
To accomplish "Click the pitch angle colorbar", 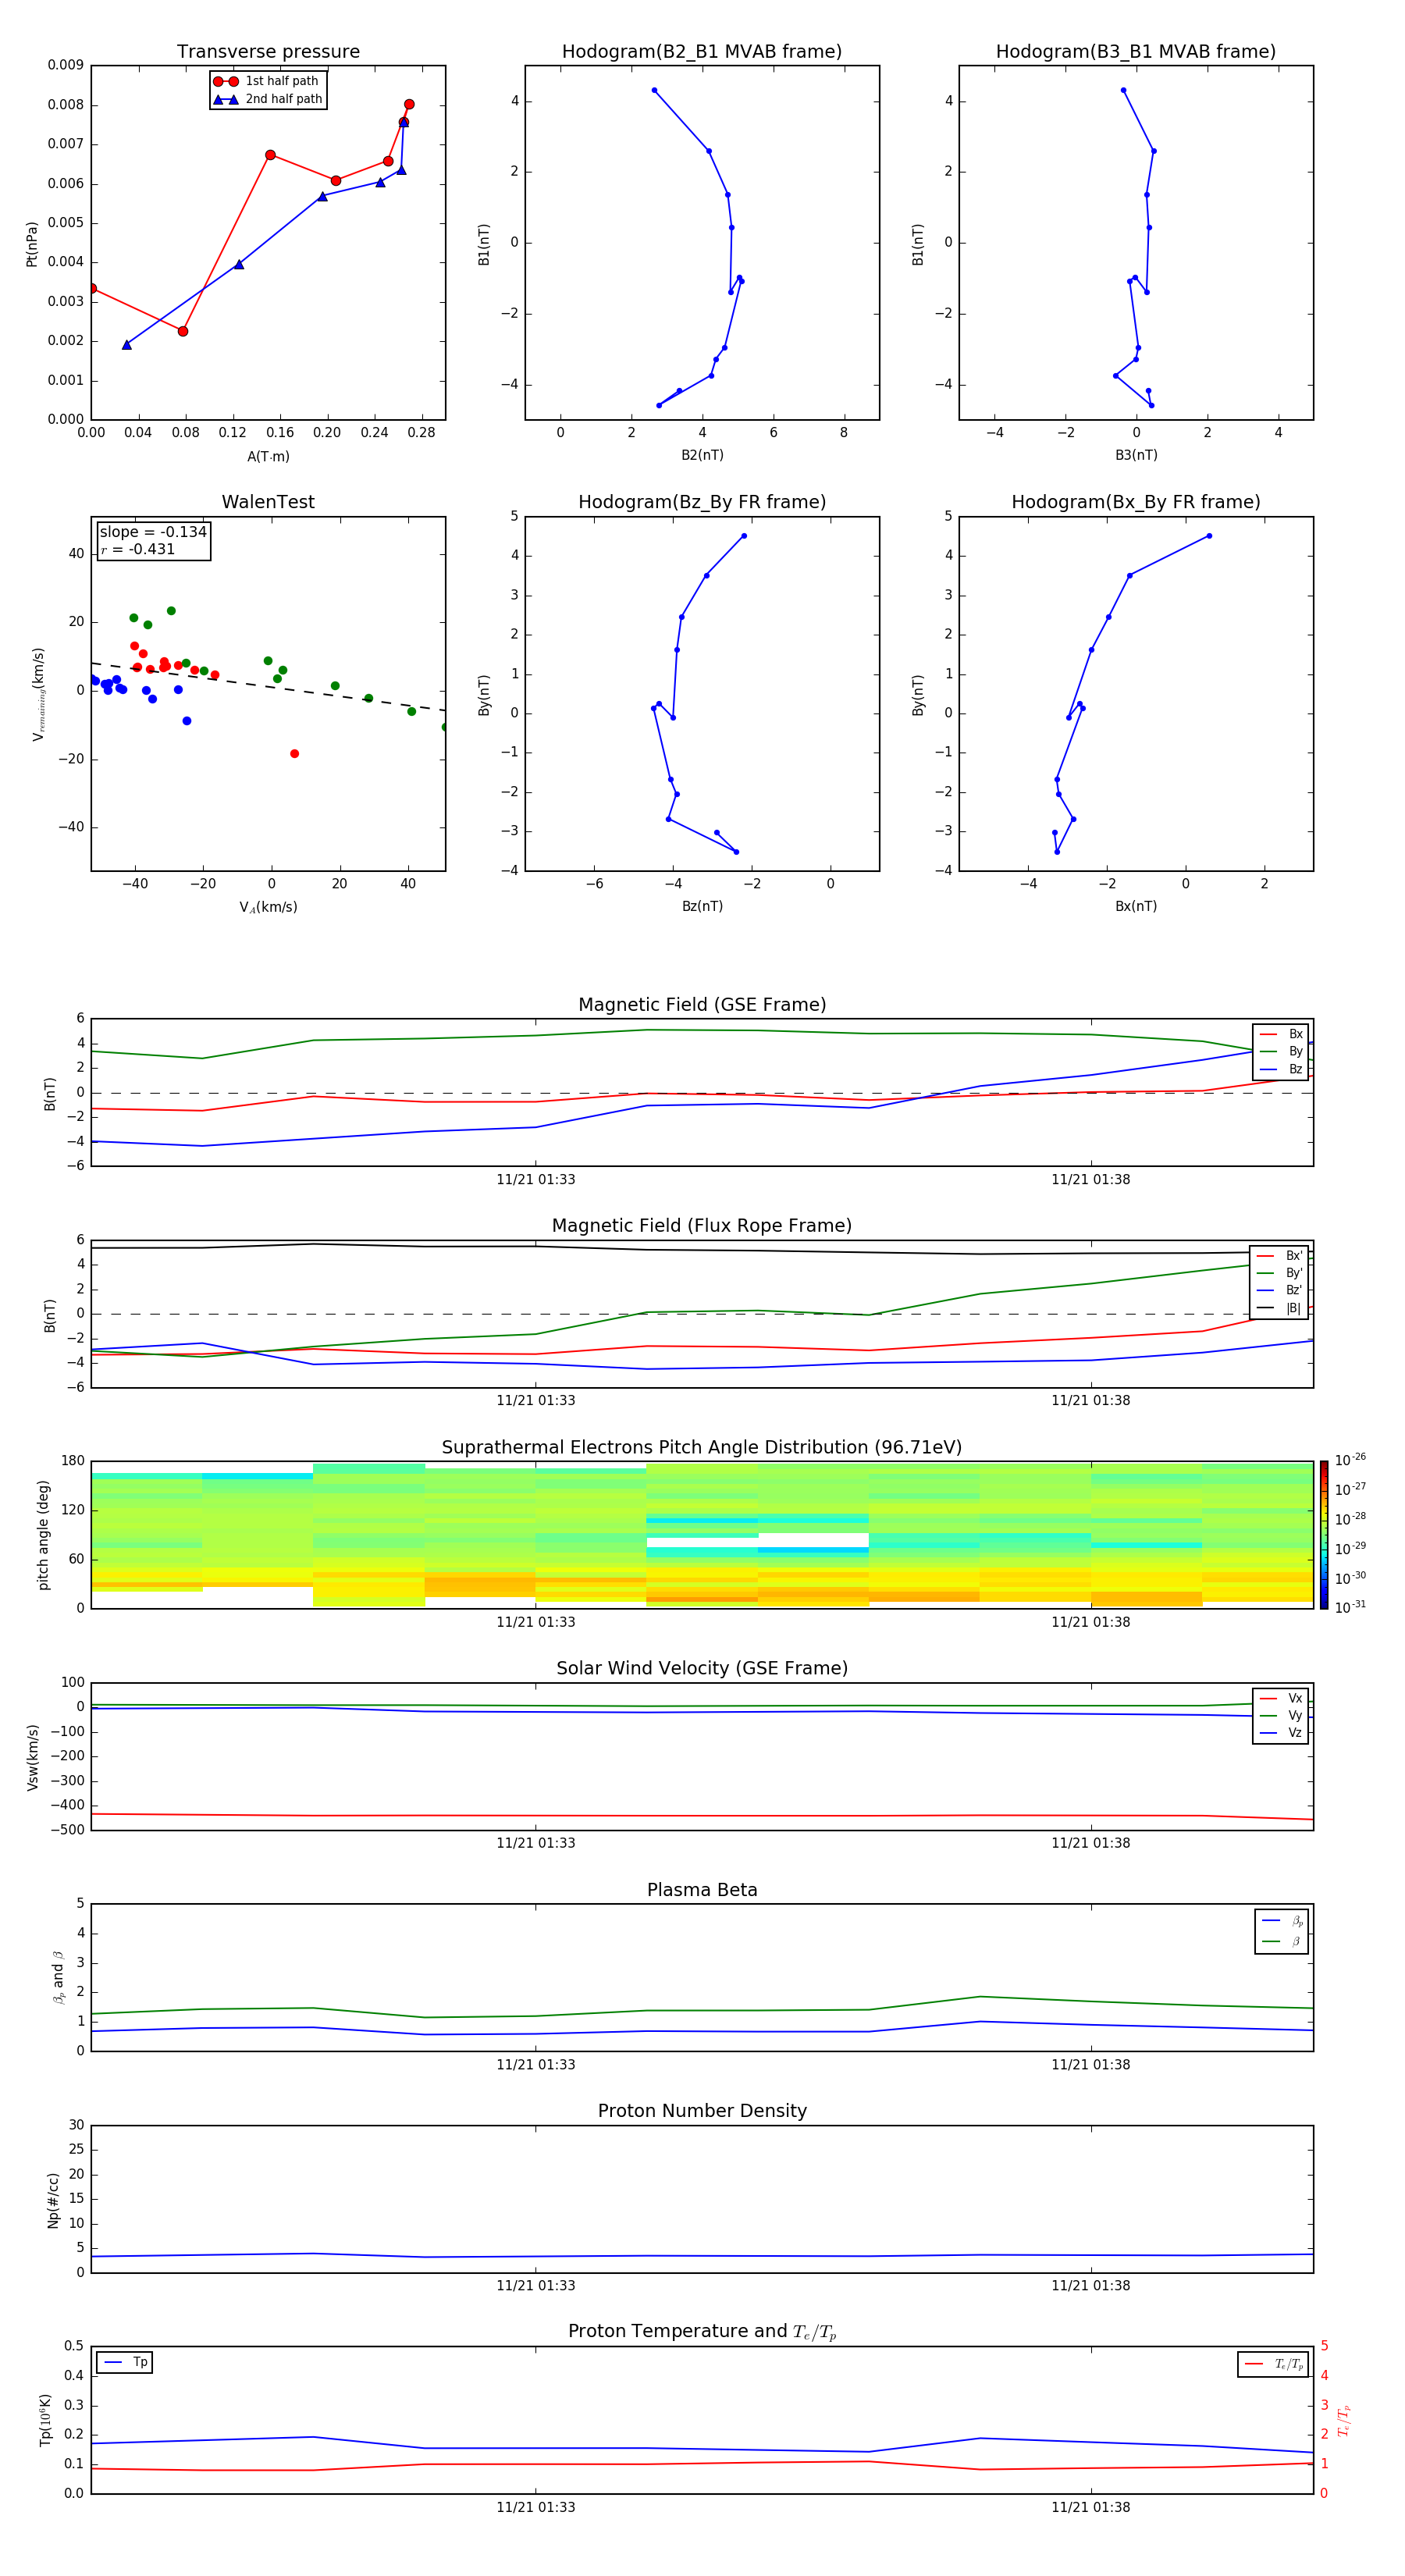I will coord(1324,1535).
